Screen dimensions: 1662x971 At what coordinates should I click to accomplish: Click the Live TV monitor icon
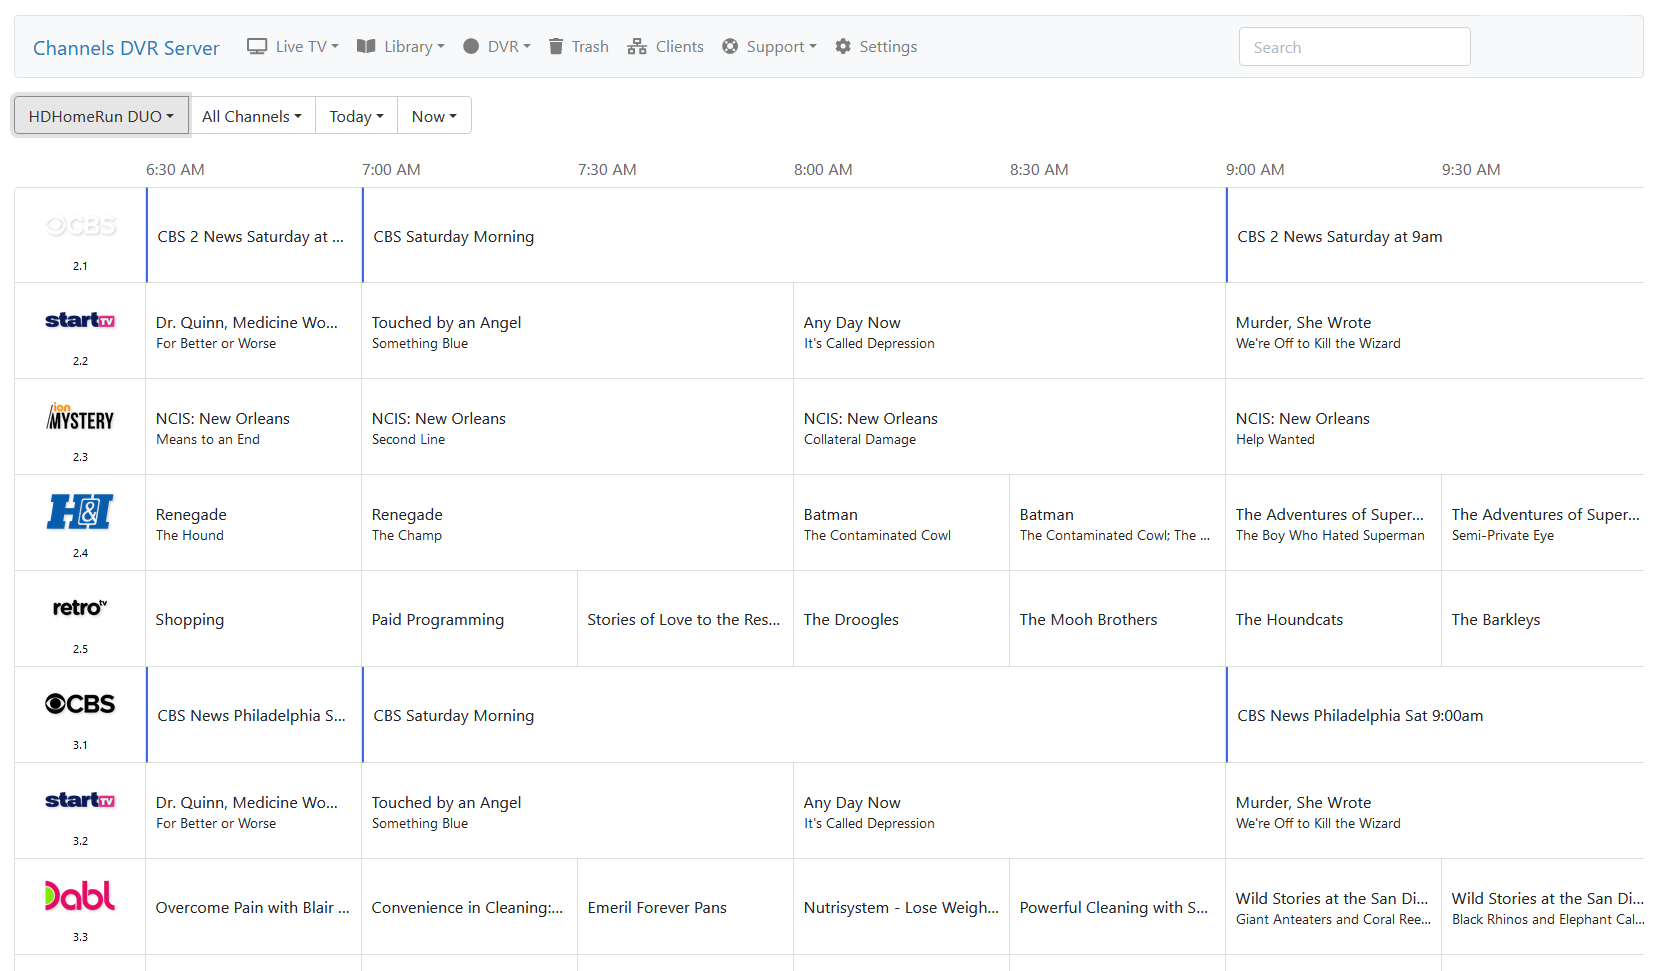point(257,47)
